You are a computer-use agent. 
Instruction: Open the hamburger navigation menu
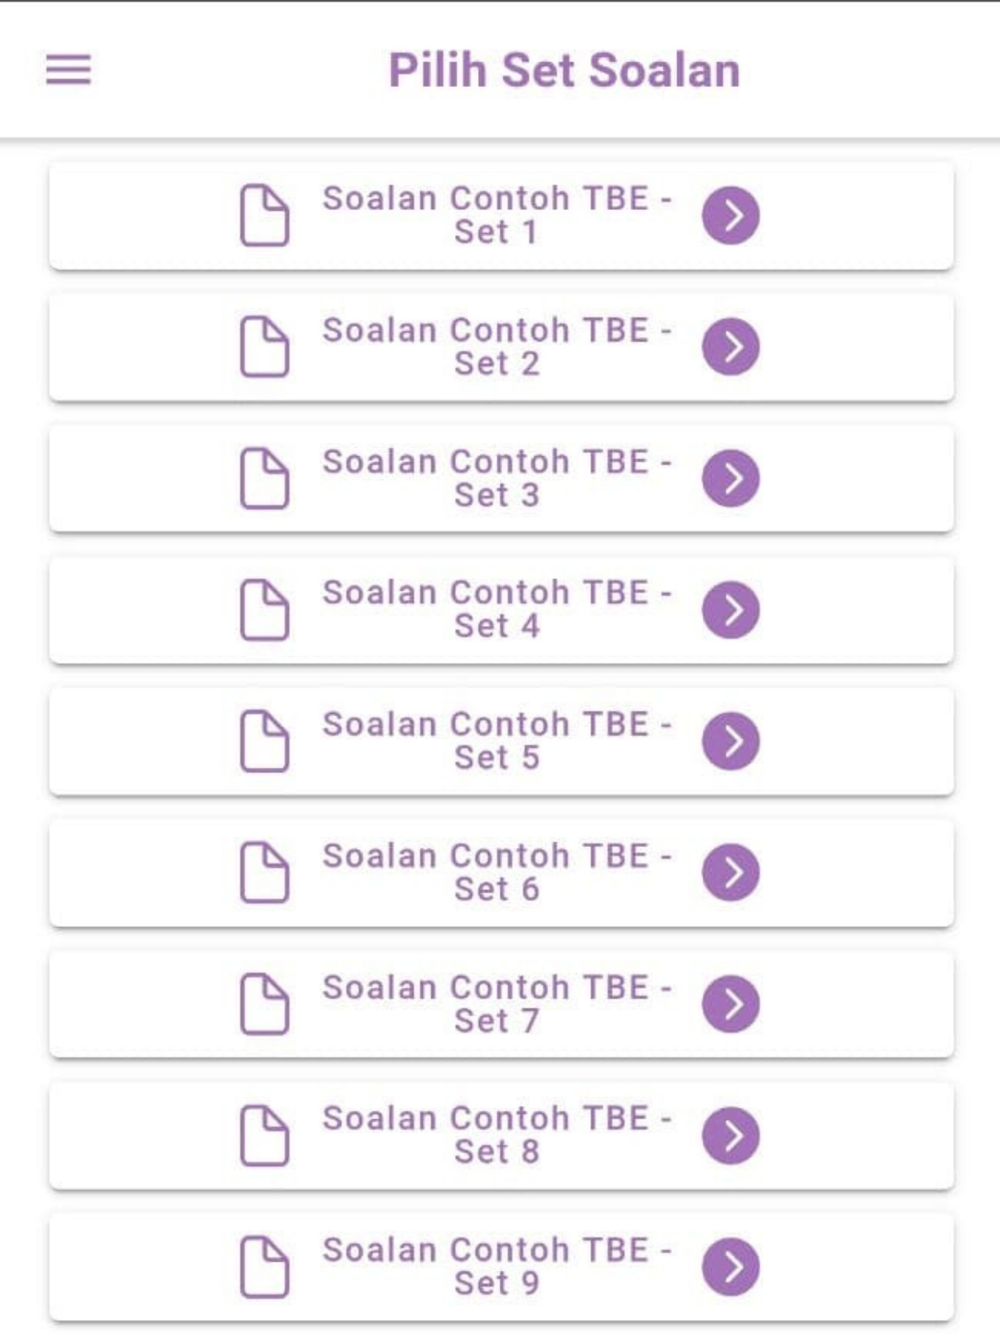point(68,70)
